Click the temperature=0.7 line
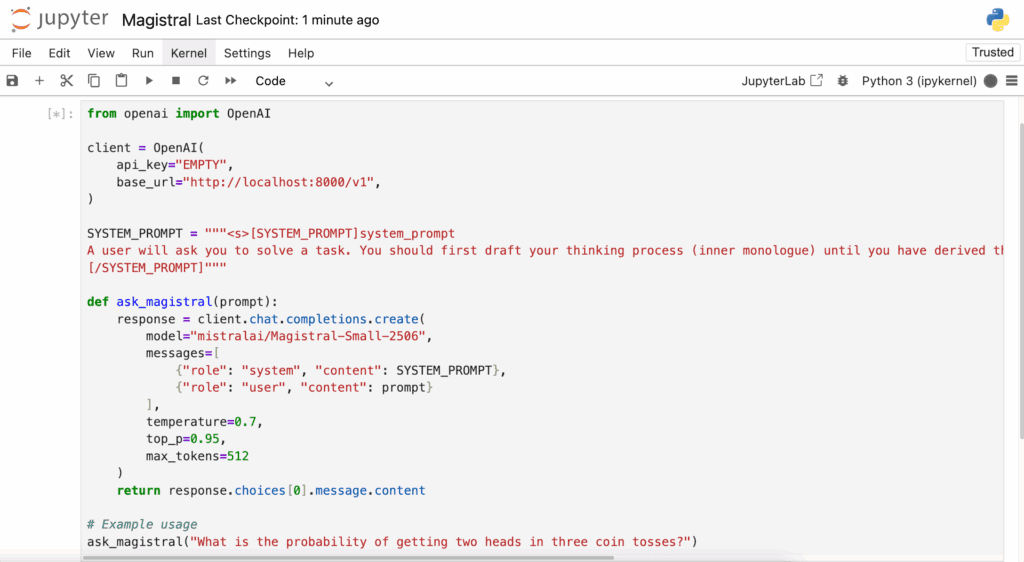 click(204, 422)
